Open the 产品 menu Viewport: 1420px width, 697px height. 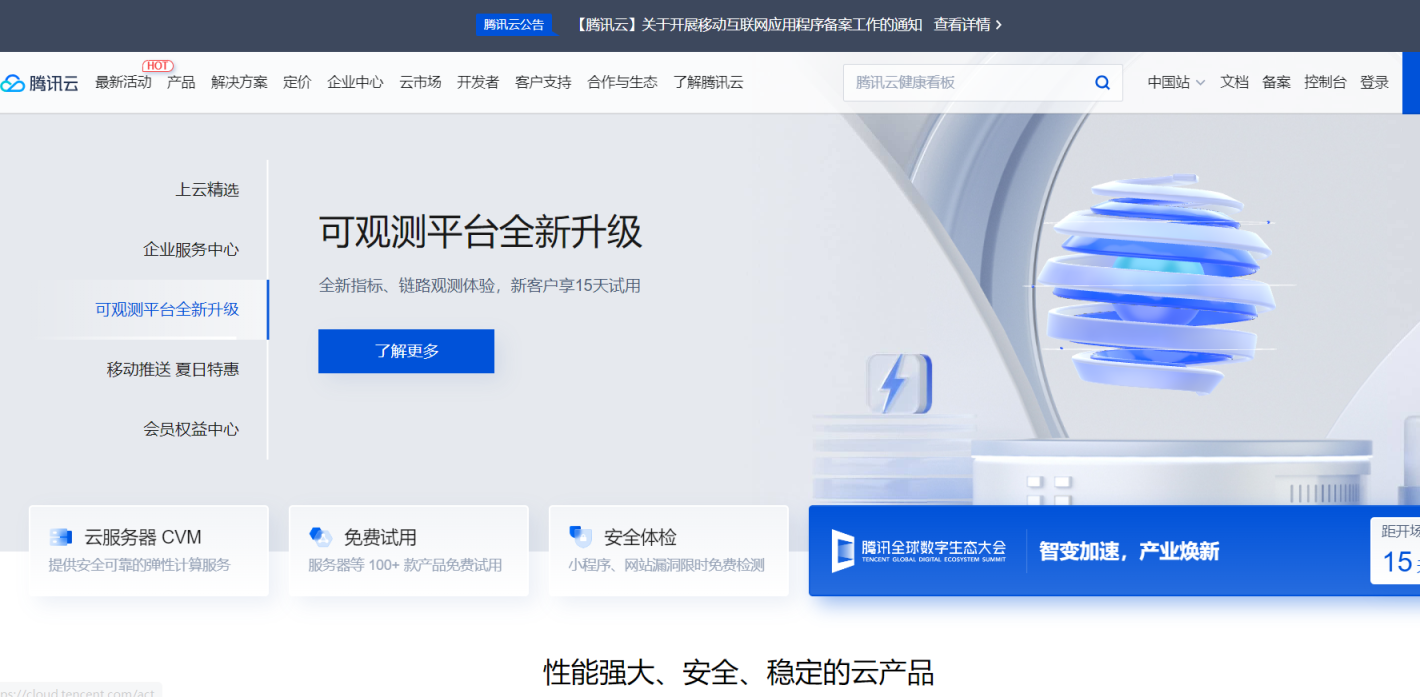180,82
